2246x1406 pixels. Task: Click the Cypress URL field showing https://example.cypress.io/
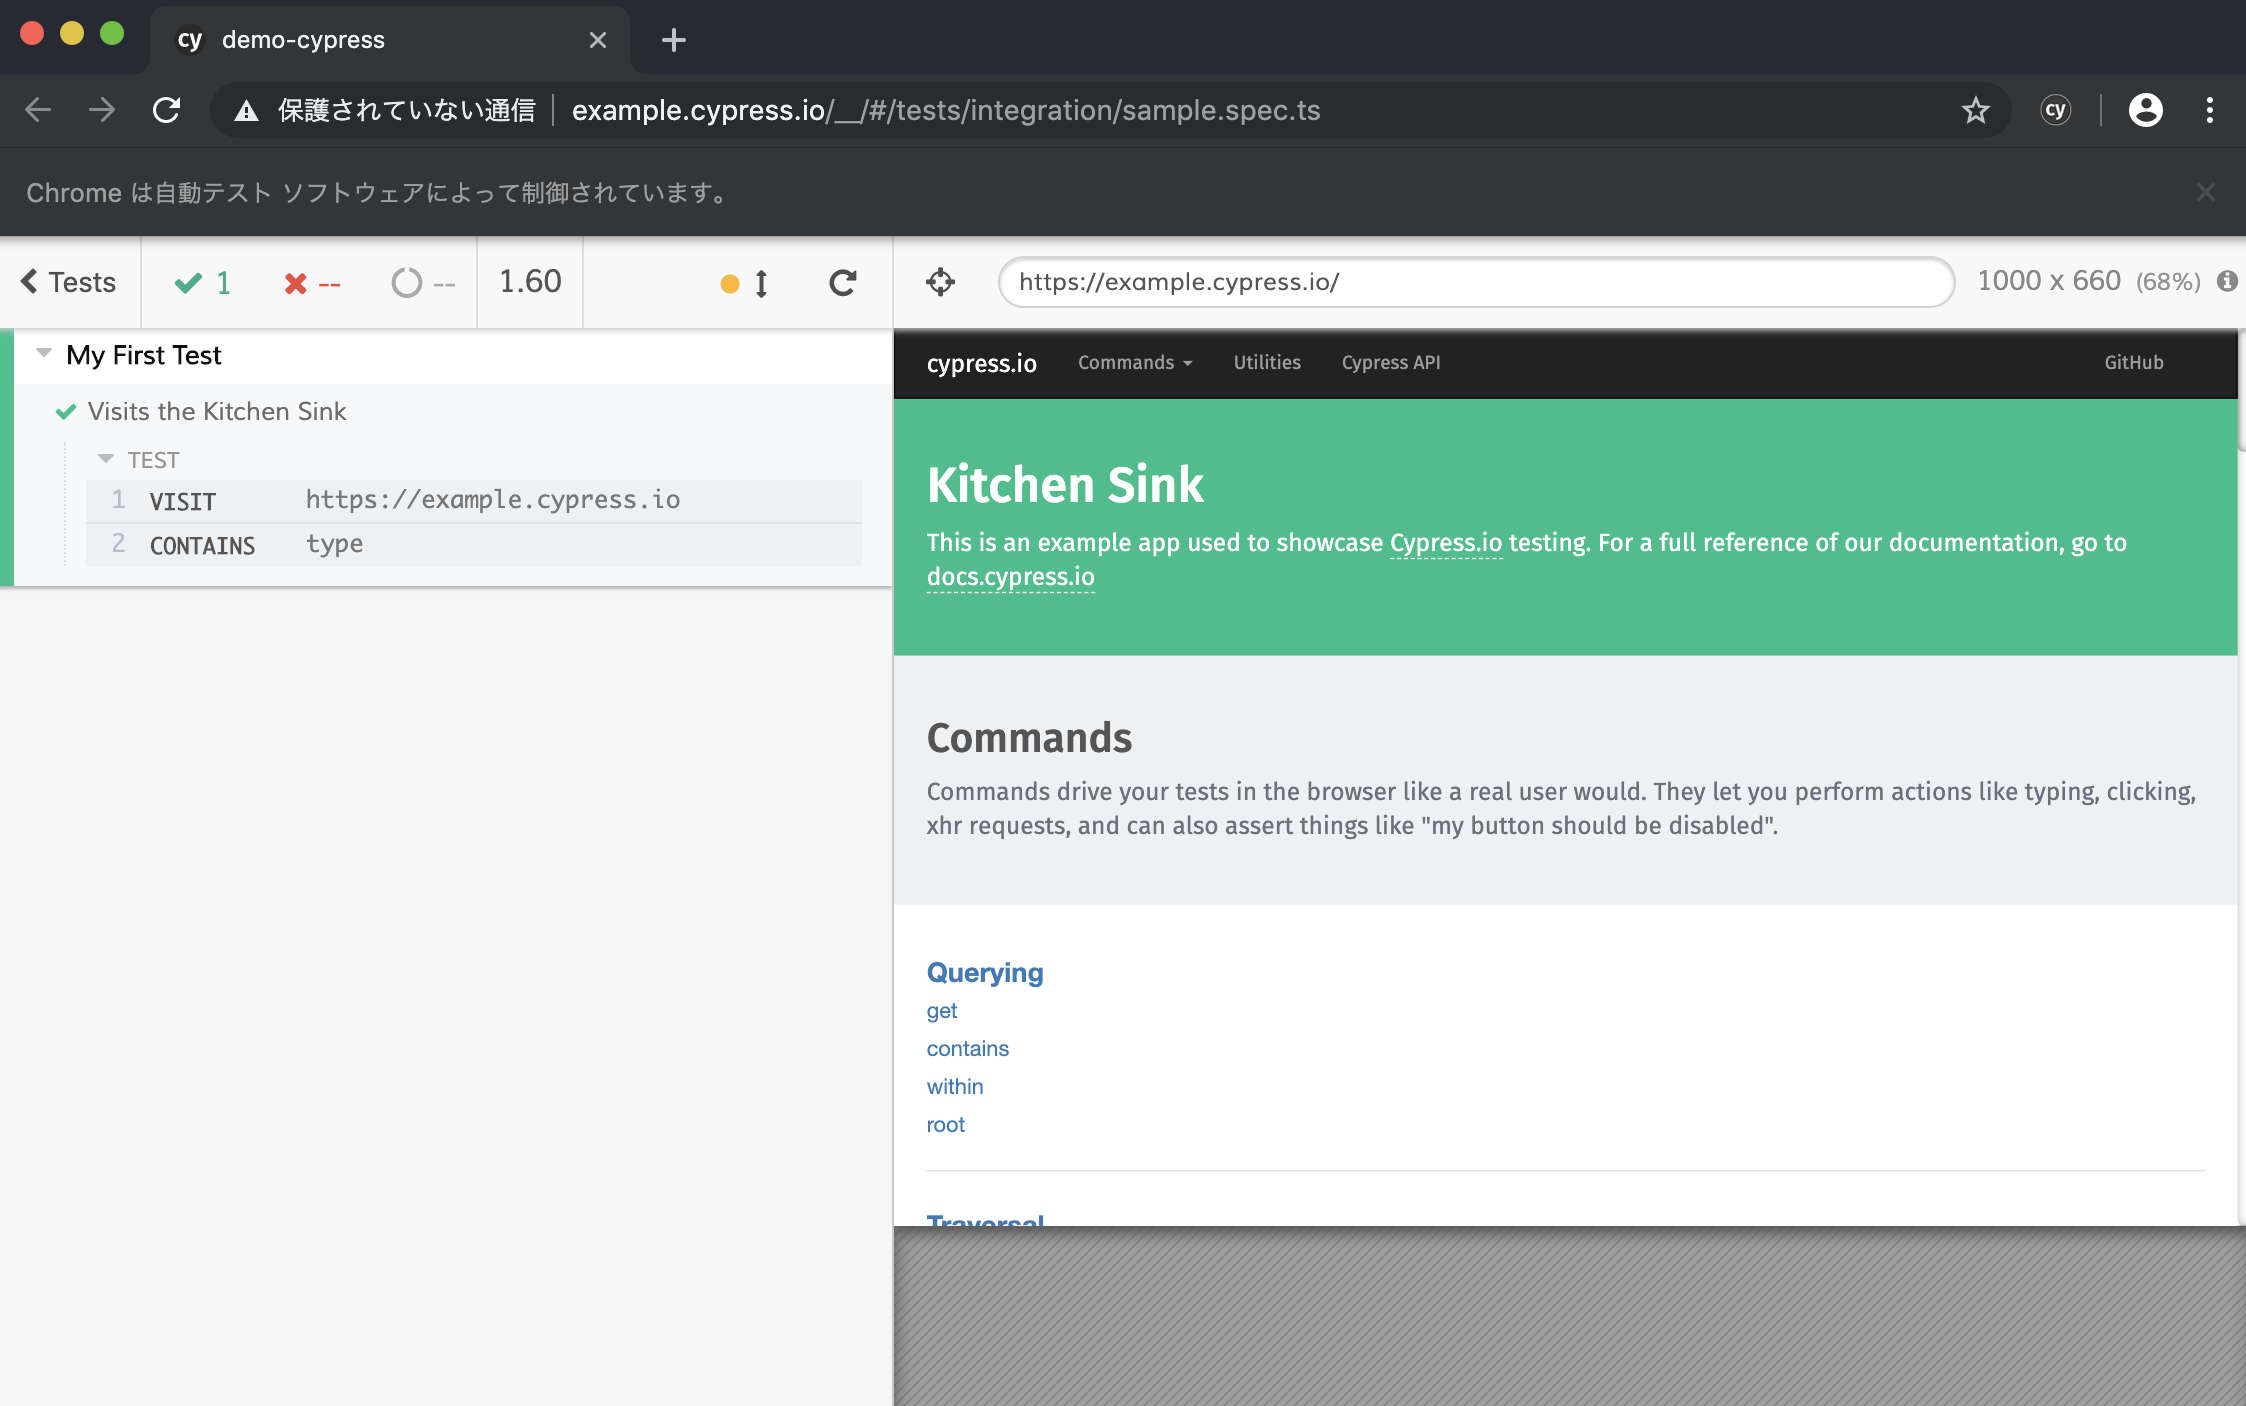click(1476, 282)
